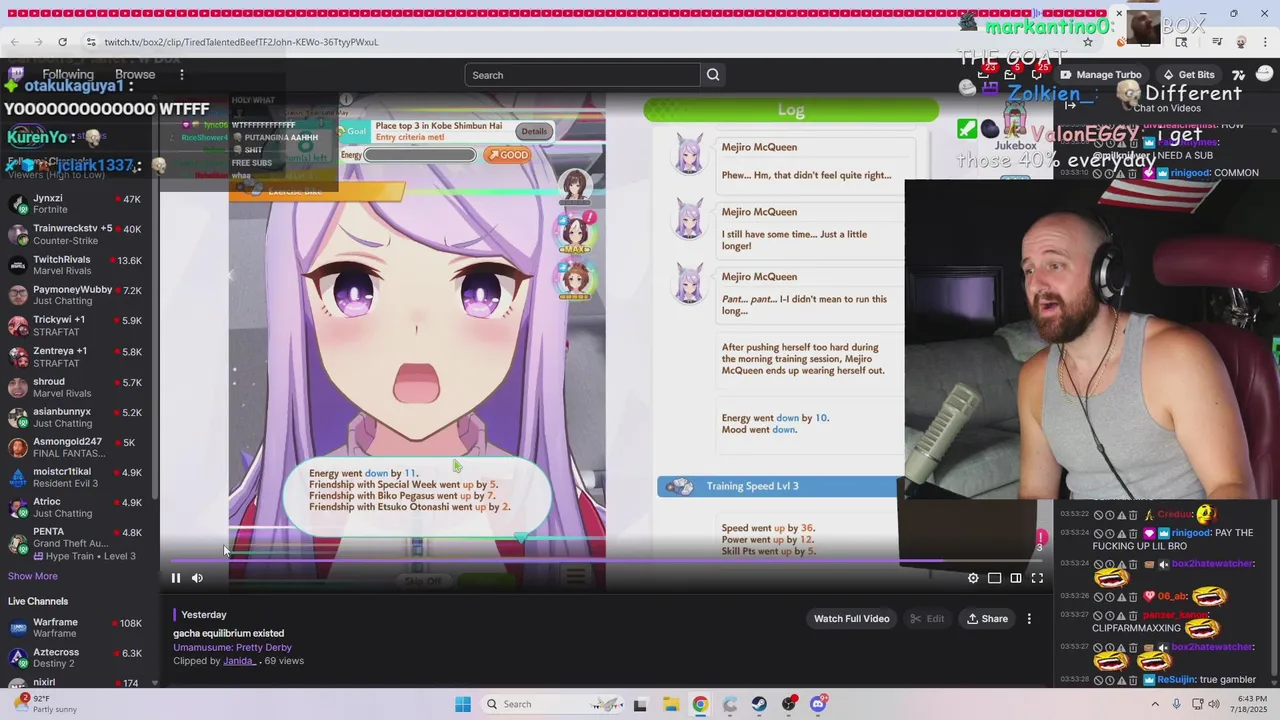
Task: Open the PaymoneyWubby channel
Action: click(79, 295)
